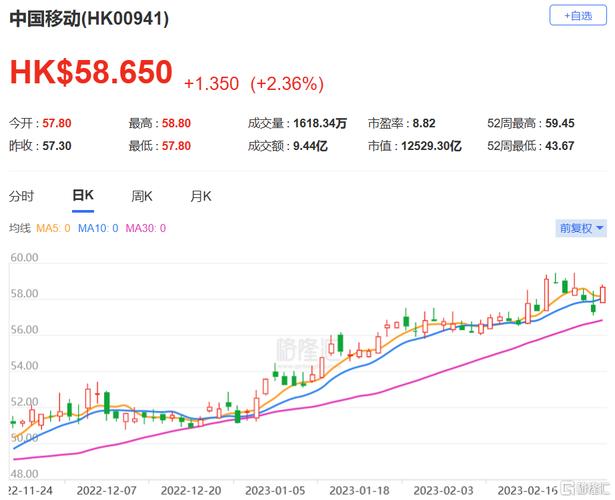Click the MA10 moving average label
The width and height of the screenshot is (615, 500).
(x=98, y=228)
